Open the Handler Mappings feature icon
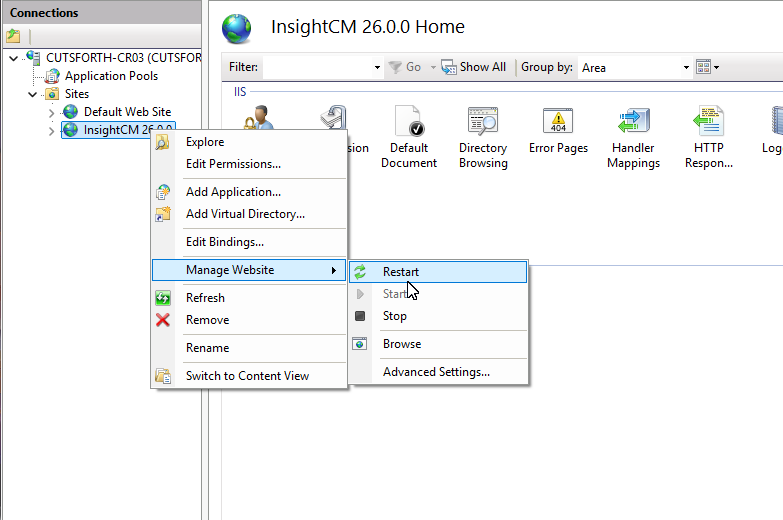 [633, 121]
